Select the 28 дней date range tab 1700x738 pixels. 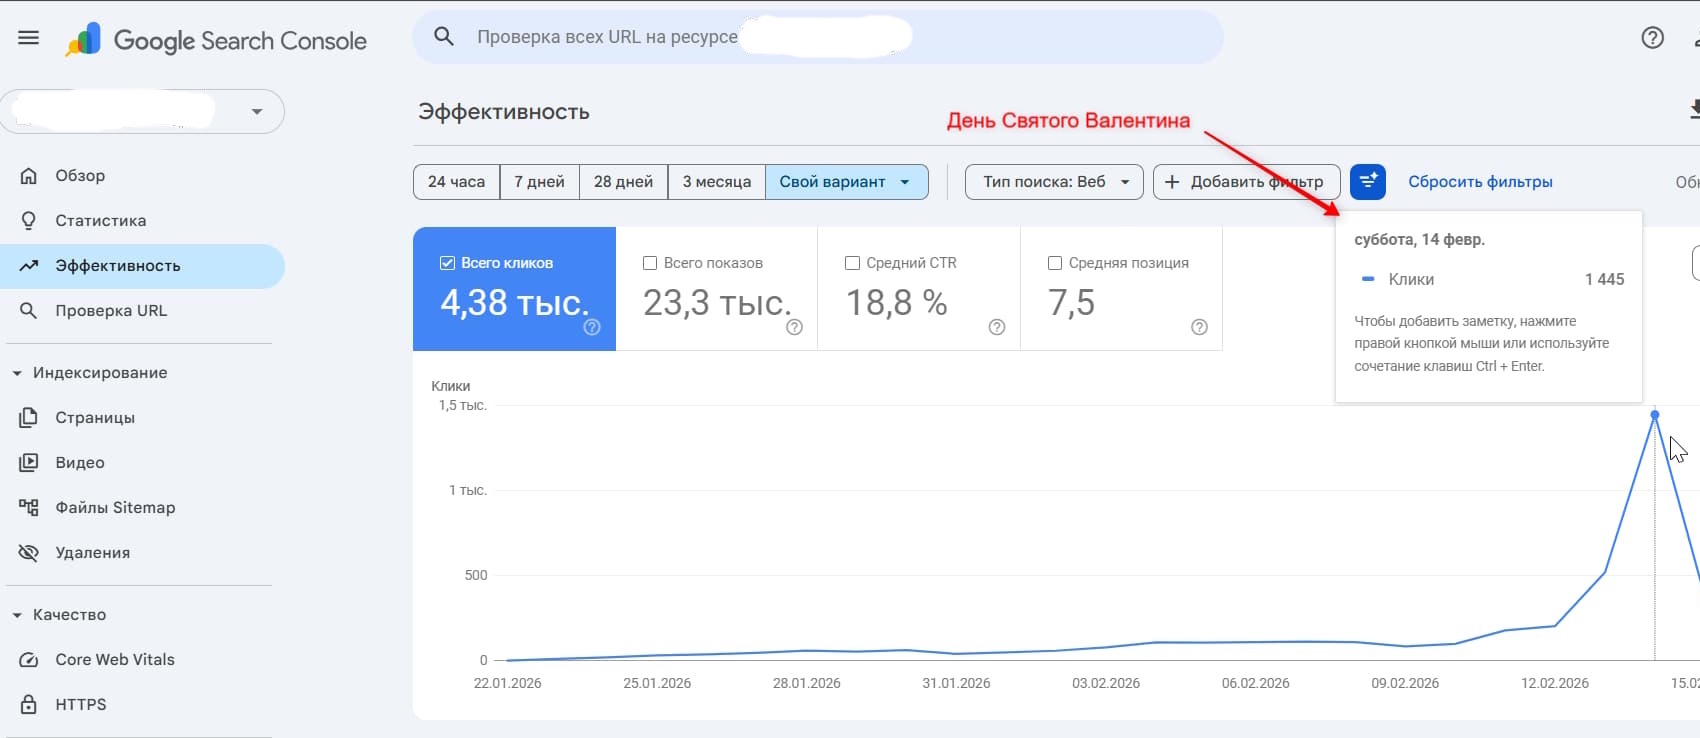(623, 182)
